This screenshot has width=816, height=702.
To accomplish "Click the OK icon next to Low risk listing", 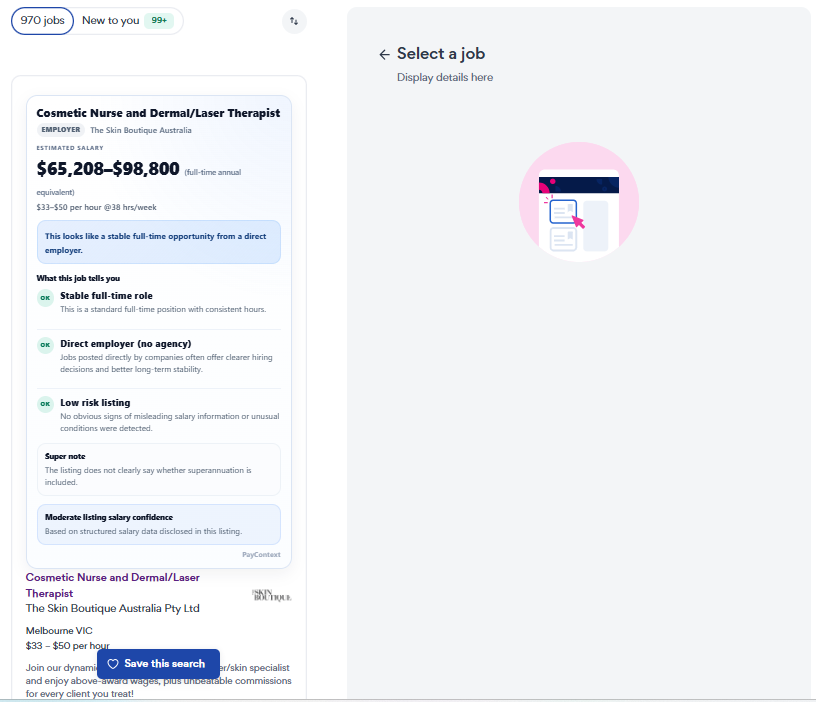I will pyautogui.click(x=44, y=403).
